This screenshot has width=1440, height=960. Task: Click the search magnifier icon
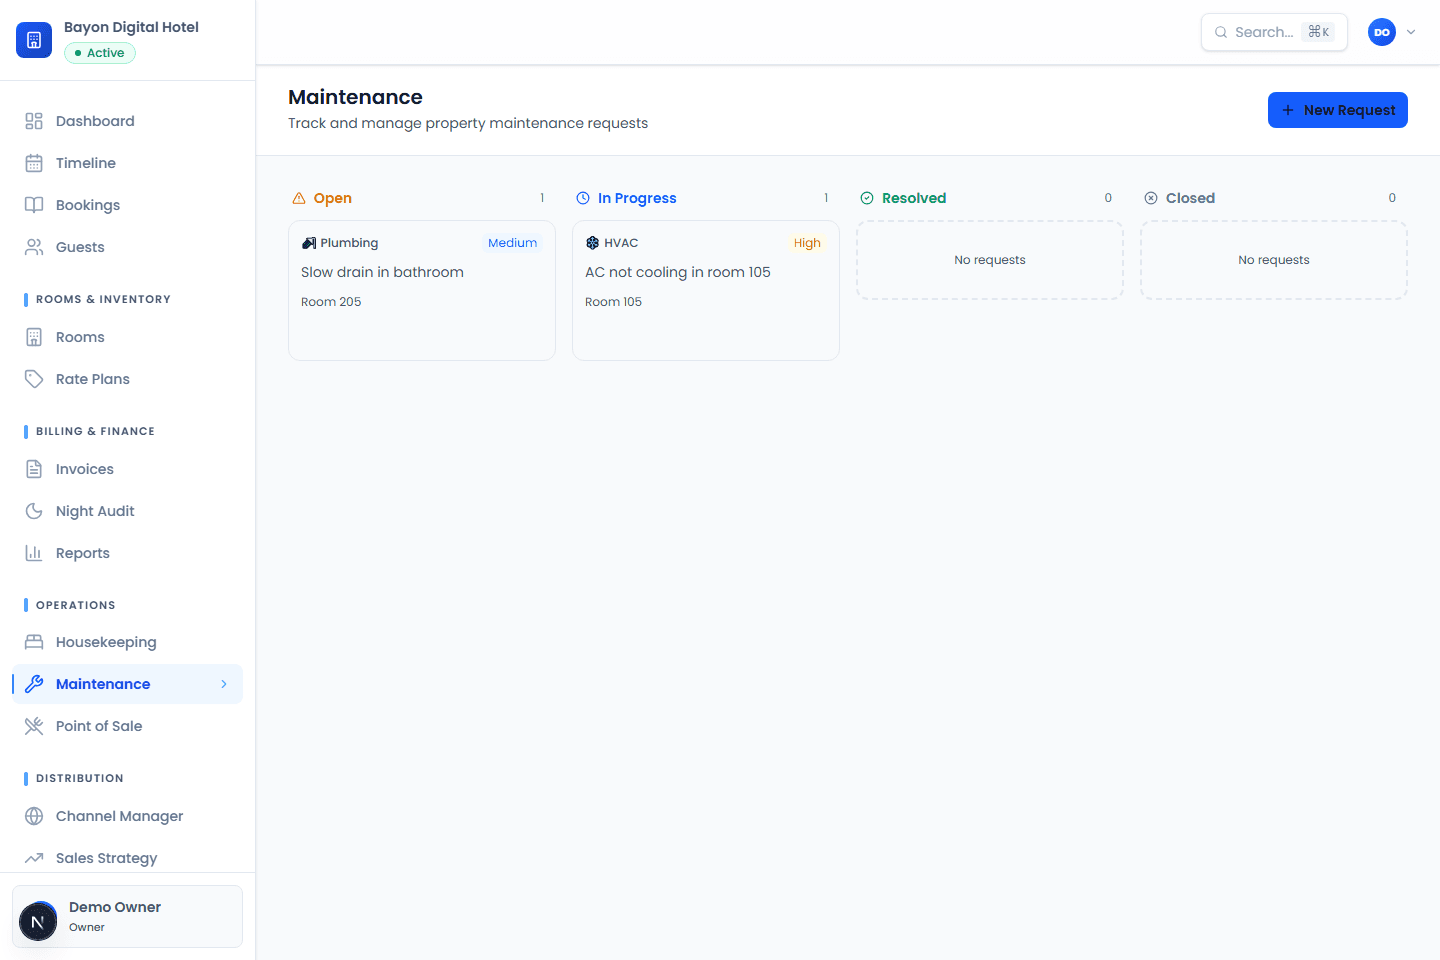click(x=1221, y=32)
